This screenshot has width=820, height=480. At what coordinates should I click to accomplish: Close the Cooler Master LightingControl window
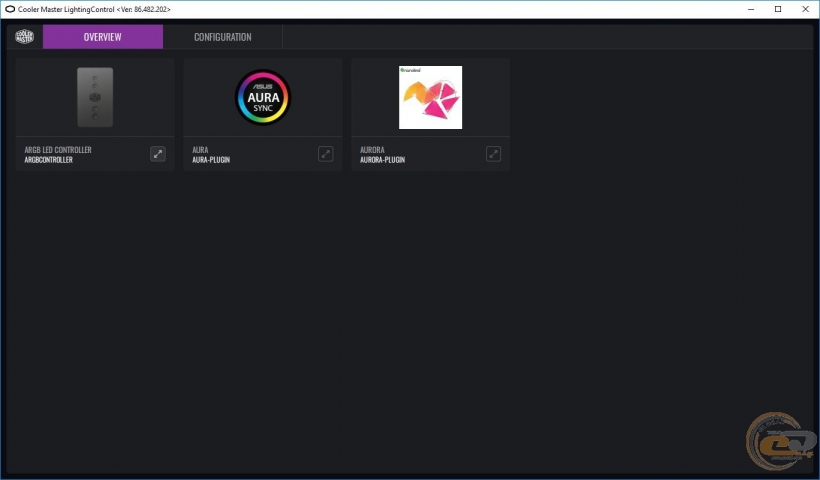(x=806, y=8)
